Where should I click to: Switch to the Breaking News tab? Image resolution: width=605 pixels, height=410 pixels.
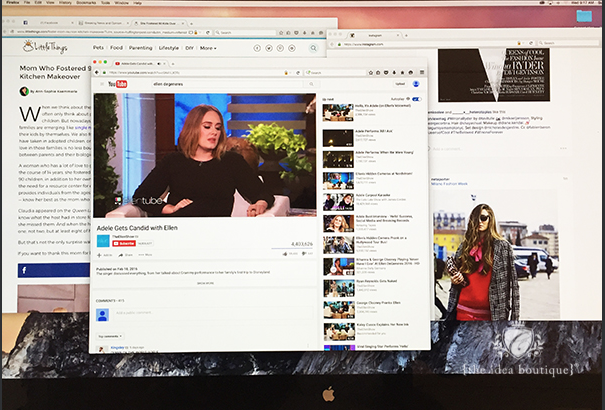103,23
